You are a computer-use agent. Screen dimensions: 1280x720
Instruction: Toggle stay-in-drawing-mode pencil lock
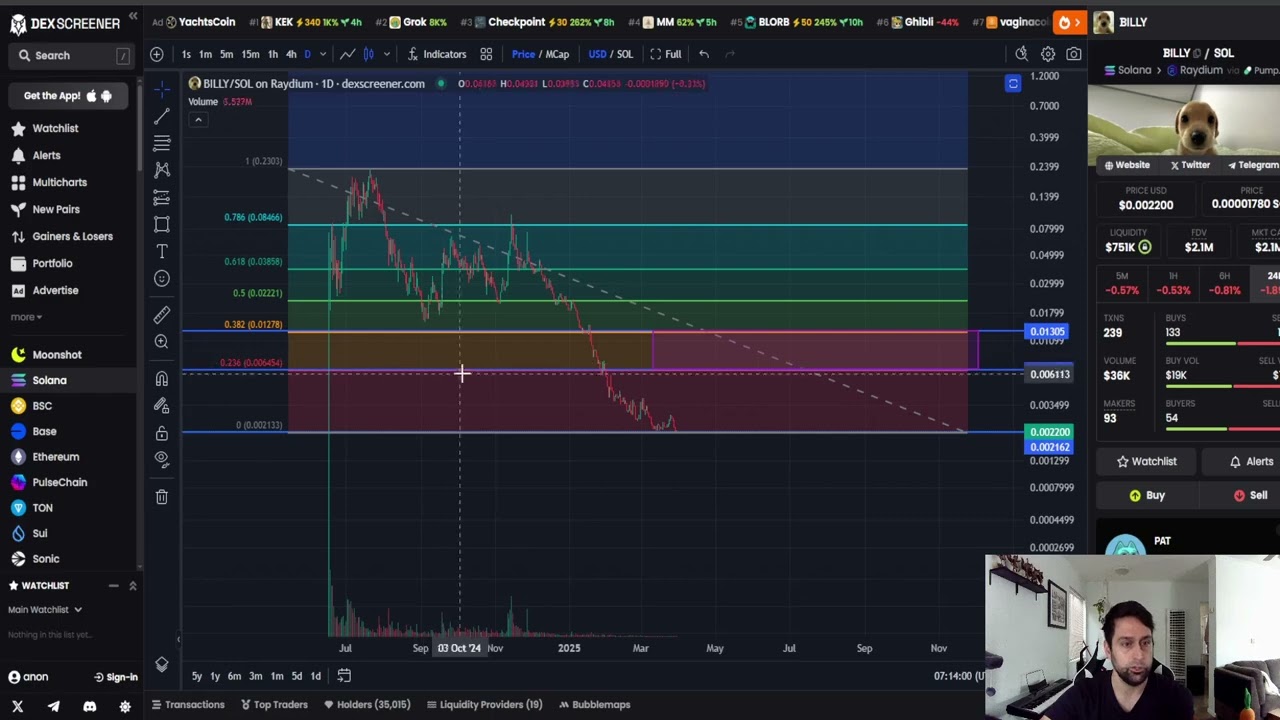(x=162, y=406)
